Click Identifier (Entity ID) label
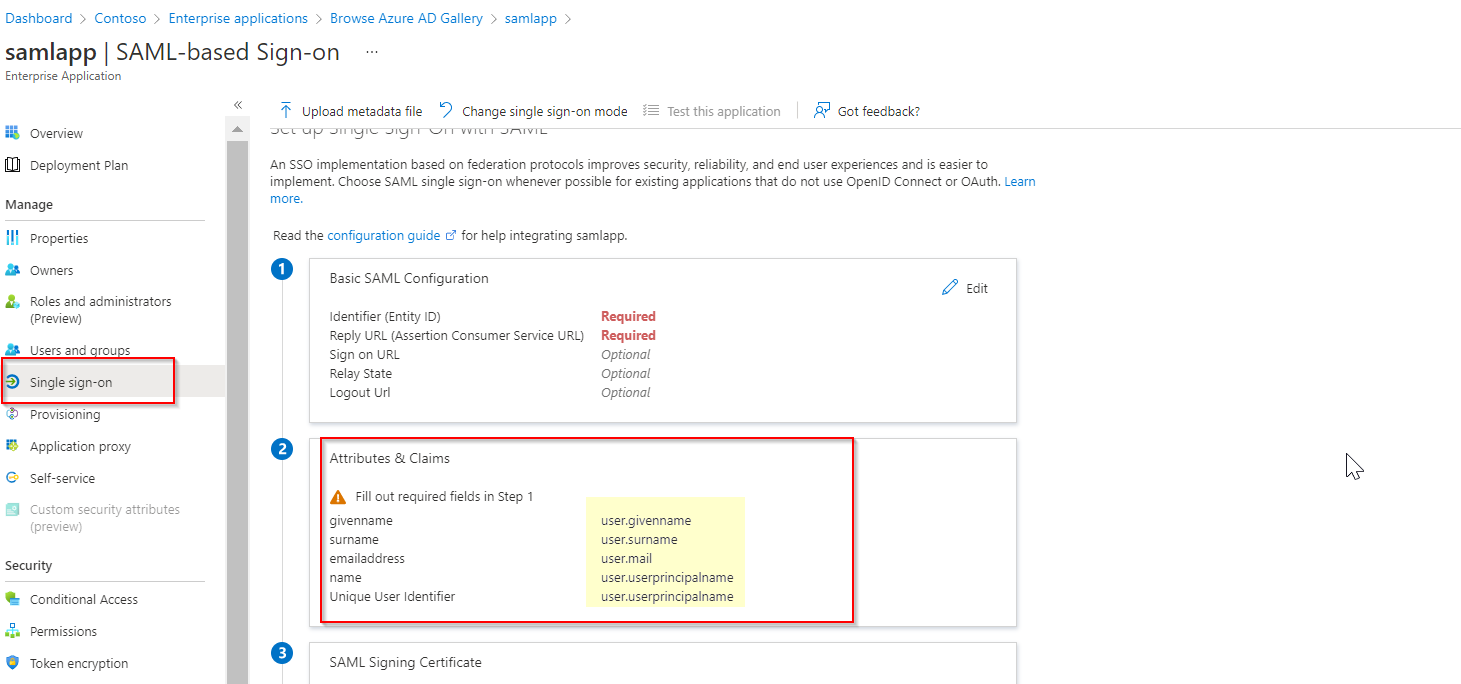Screen dimensions: 1461x684 point(385,316)
